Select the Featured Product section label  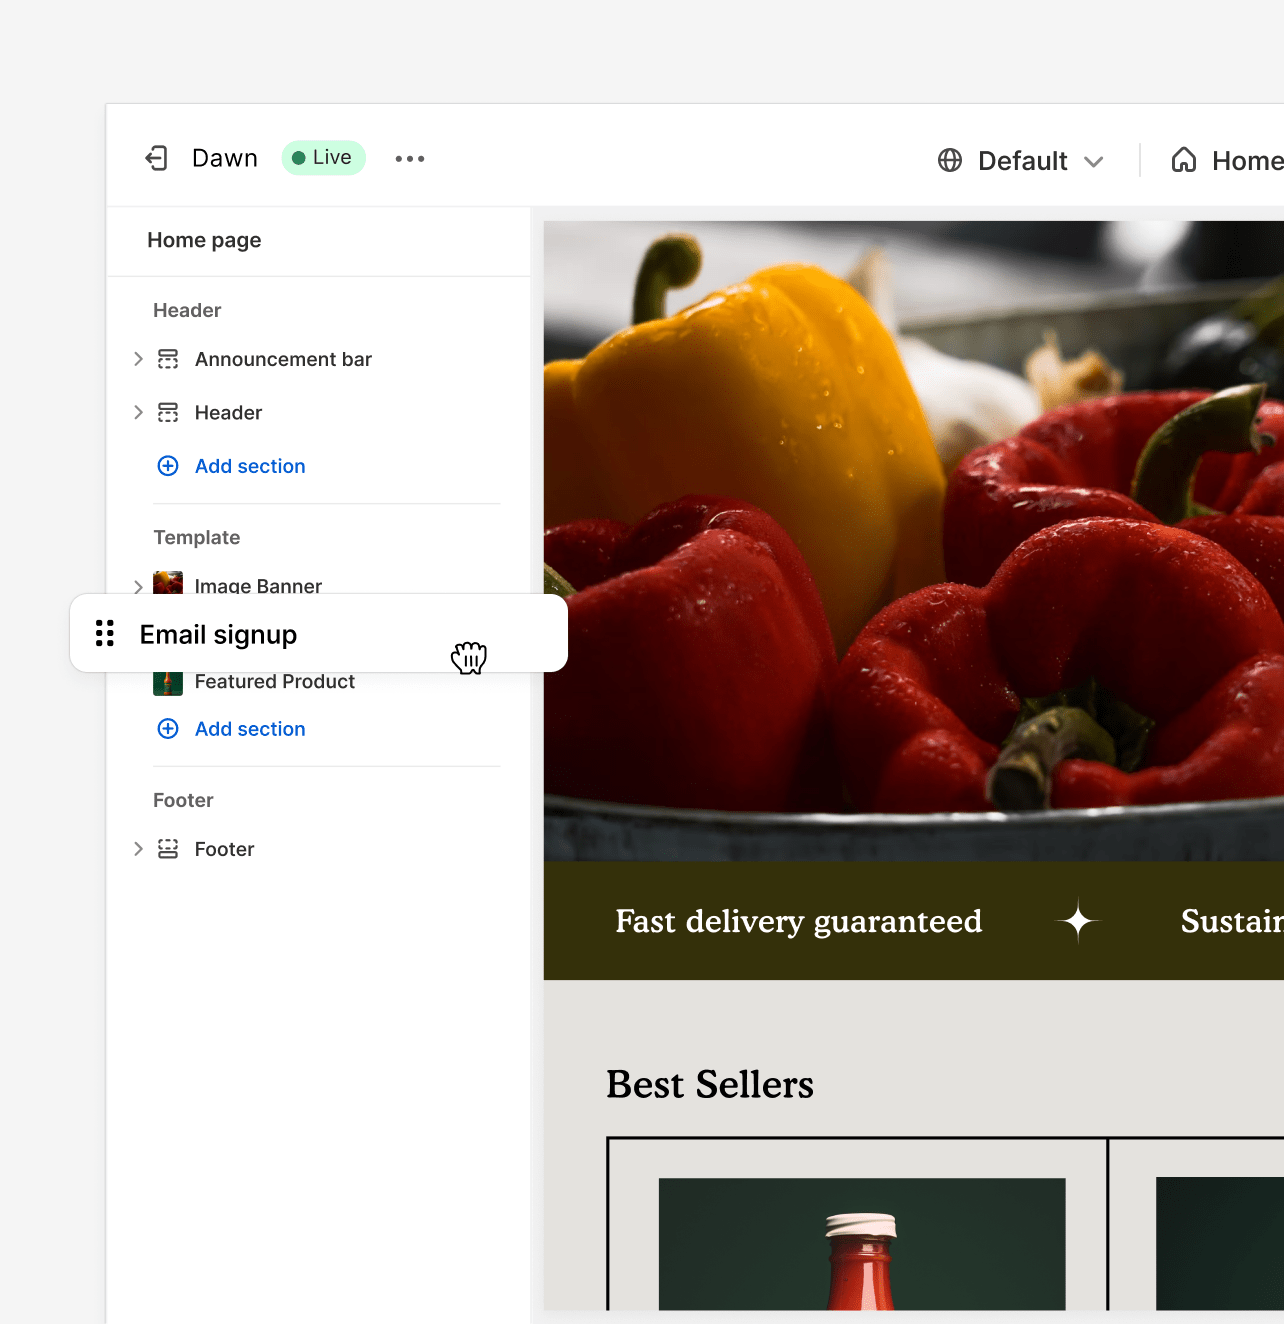tap(275, 682)
